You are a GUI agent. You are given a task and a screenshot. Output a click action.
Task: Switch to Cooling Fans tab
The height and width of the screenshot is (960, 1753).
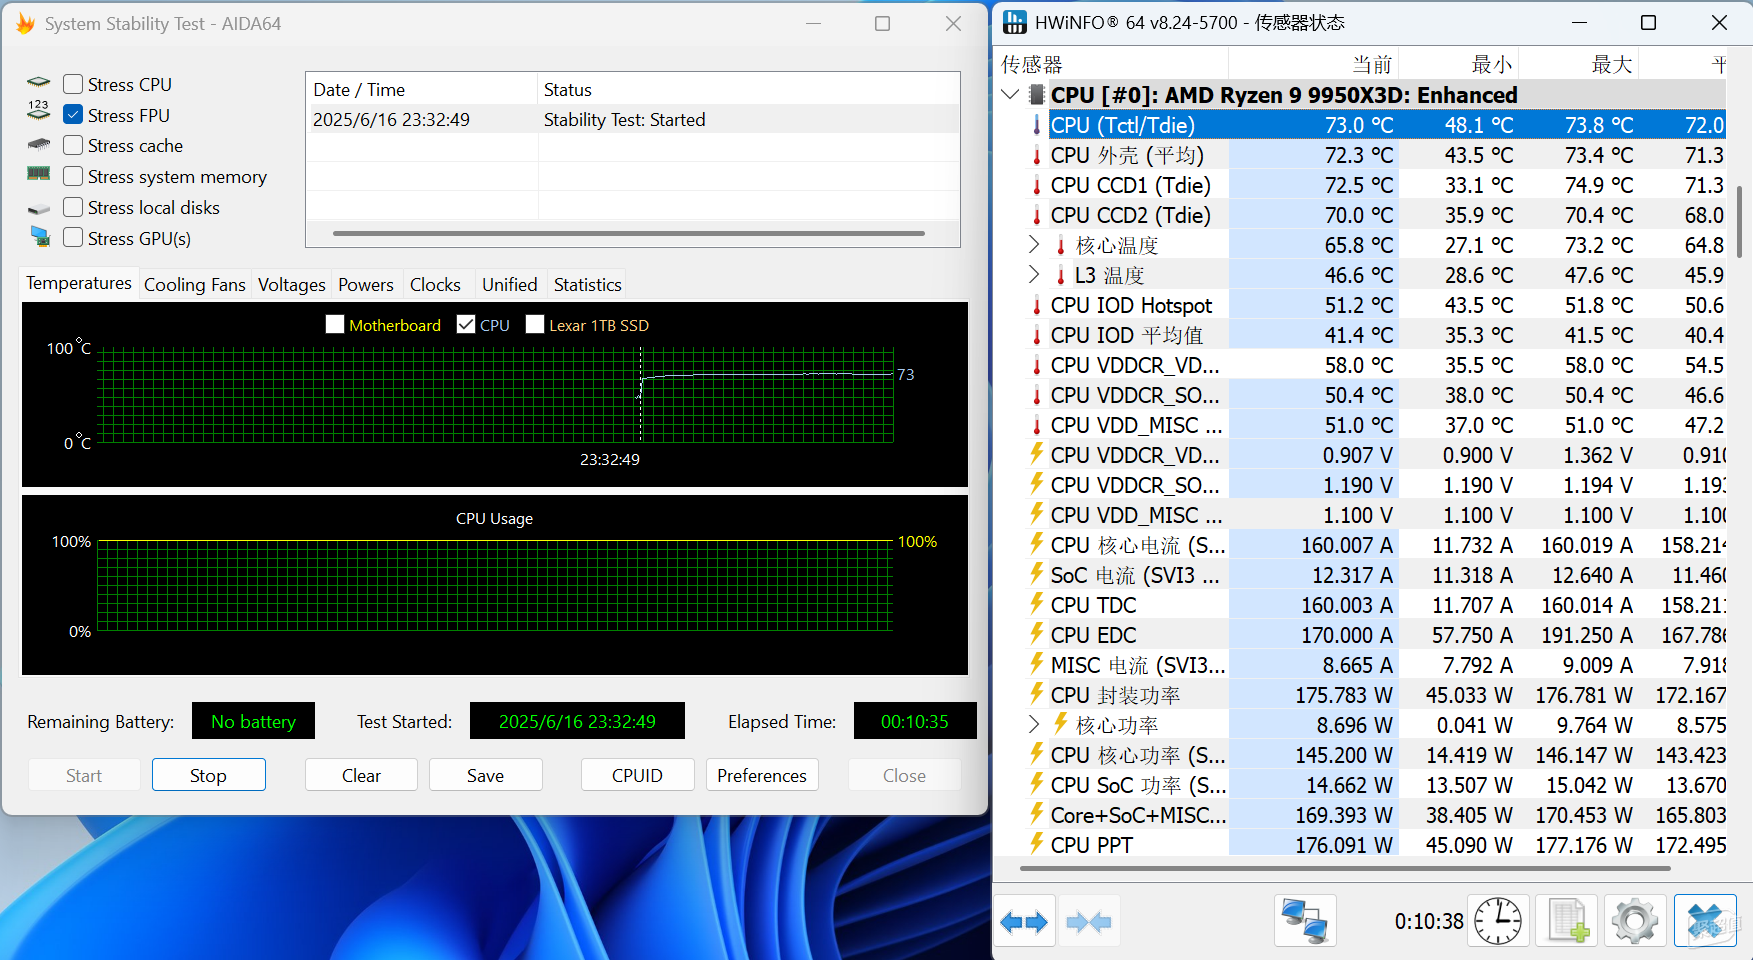[x=195, y=285]
